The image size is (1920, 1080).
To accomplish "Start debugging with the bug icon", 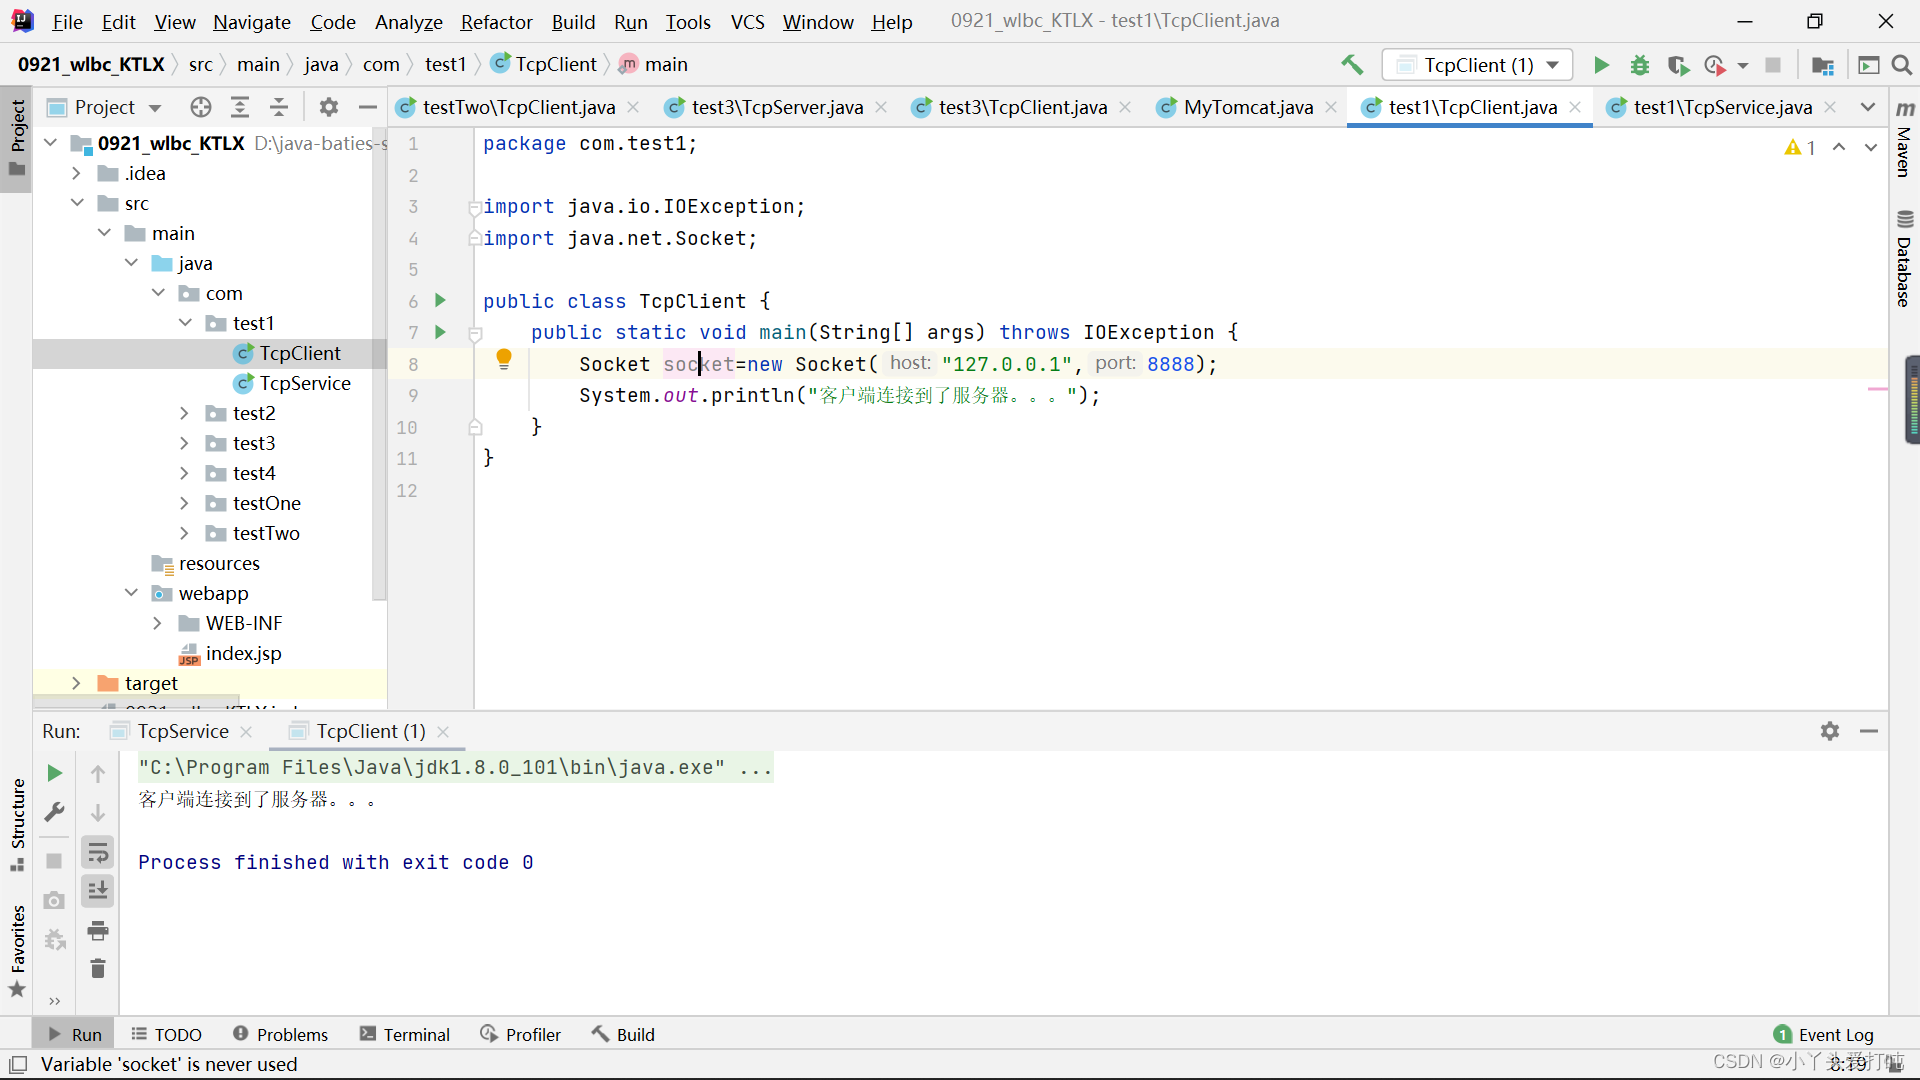I will (1640, 65).
